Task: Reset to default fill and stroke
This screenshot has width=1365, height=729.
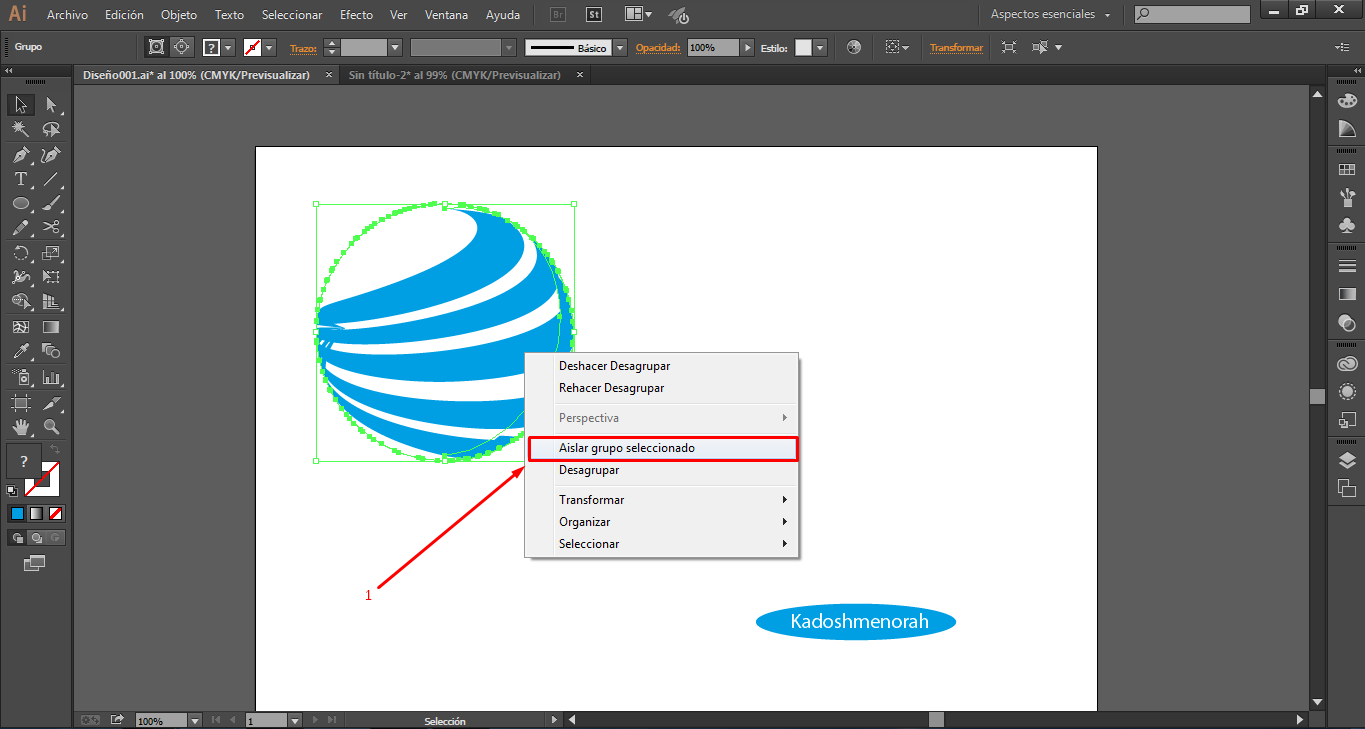Action: pyautogui.click(x=12, y=490)
